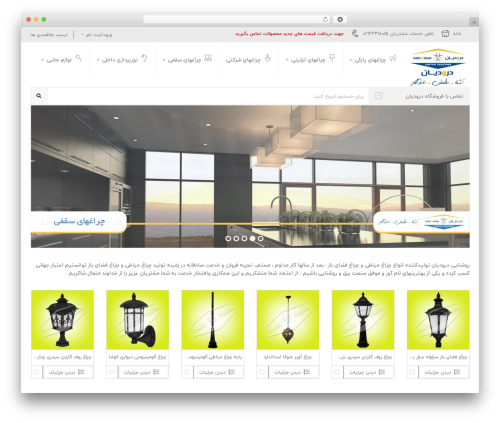
Task: Click the روف گاردن سحری چنار lantern image
Action: click(62, 320)
